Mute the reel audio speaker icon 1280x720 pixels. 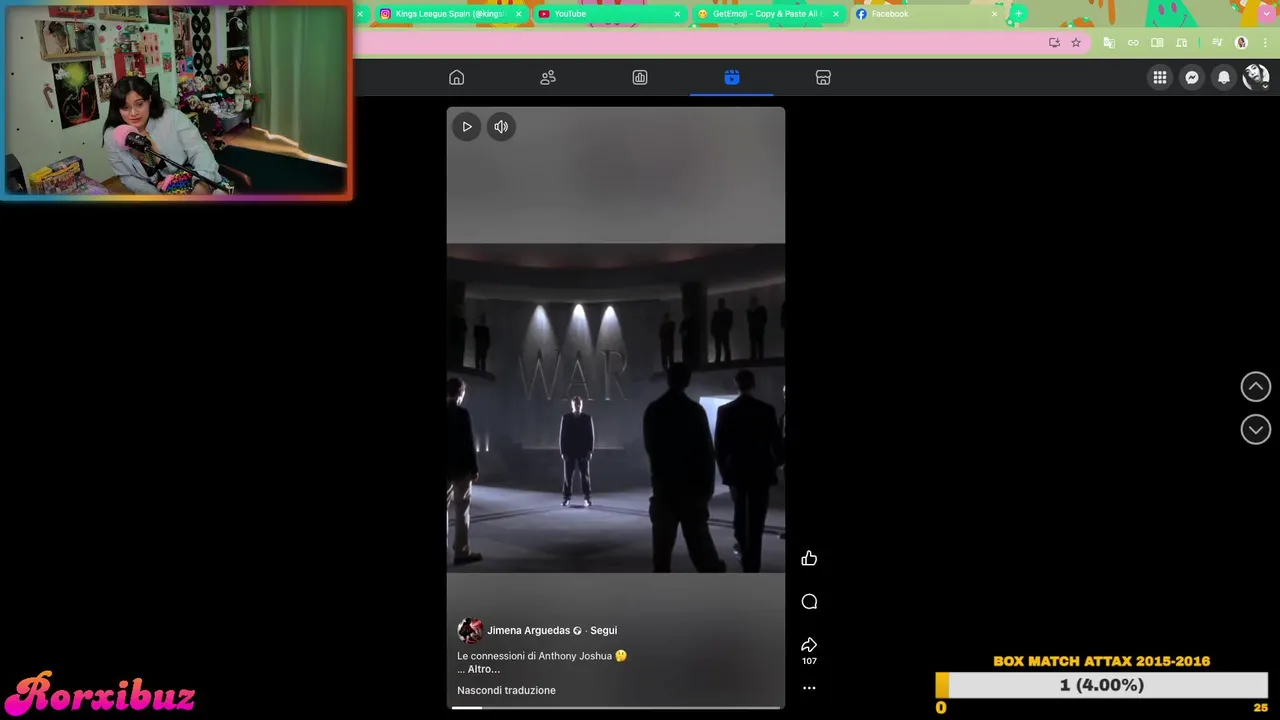click(501, 127)
